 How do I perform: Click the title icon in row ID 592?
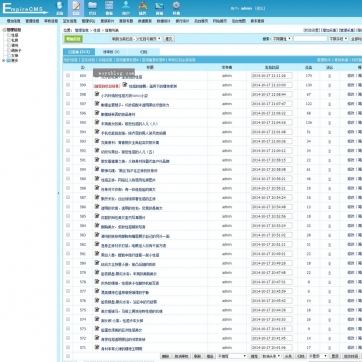tap(97, 151)
